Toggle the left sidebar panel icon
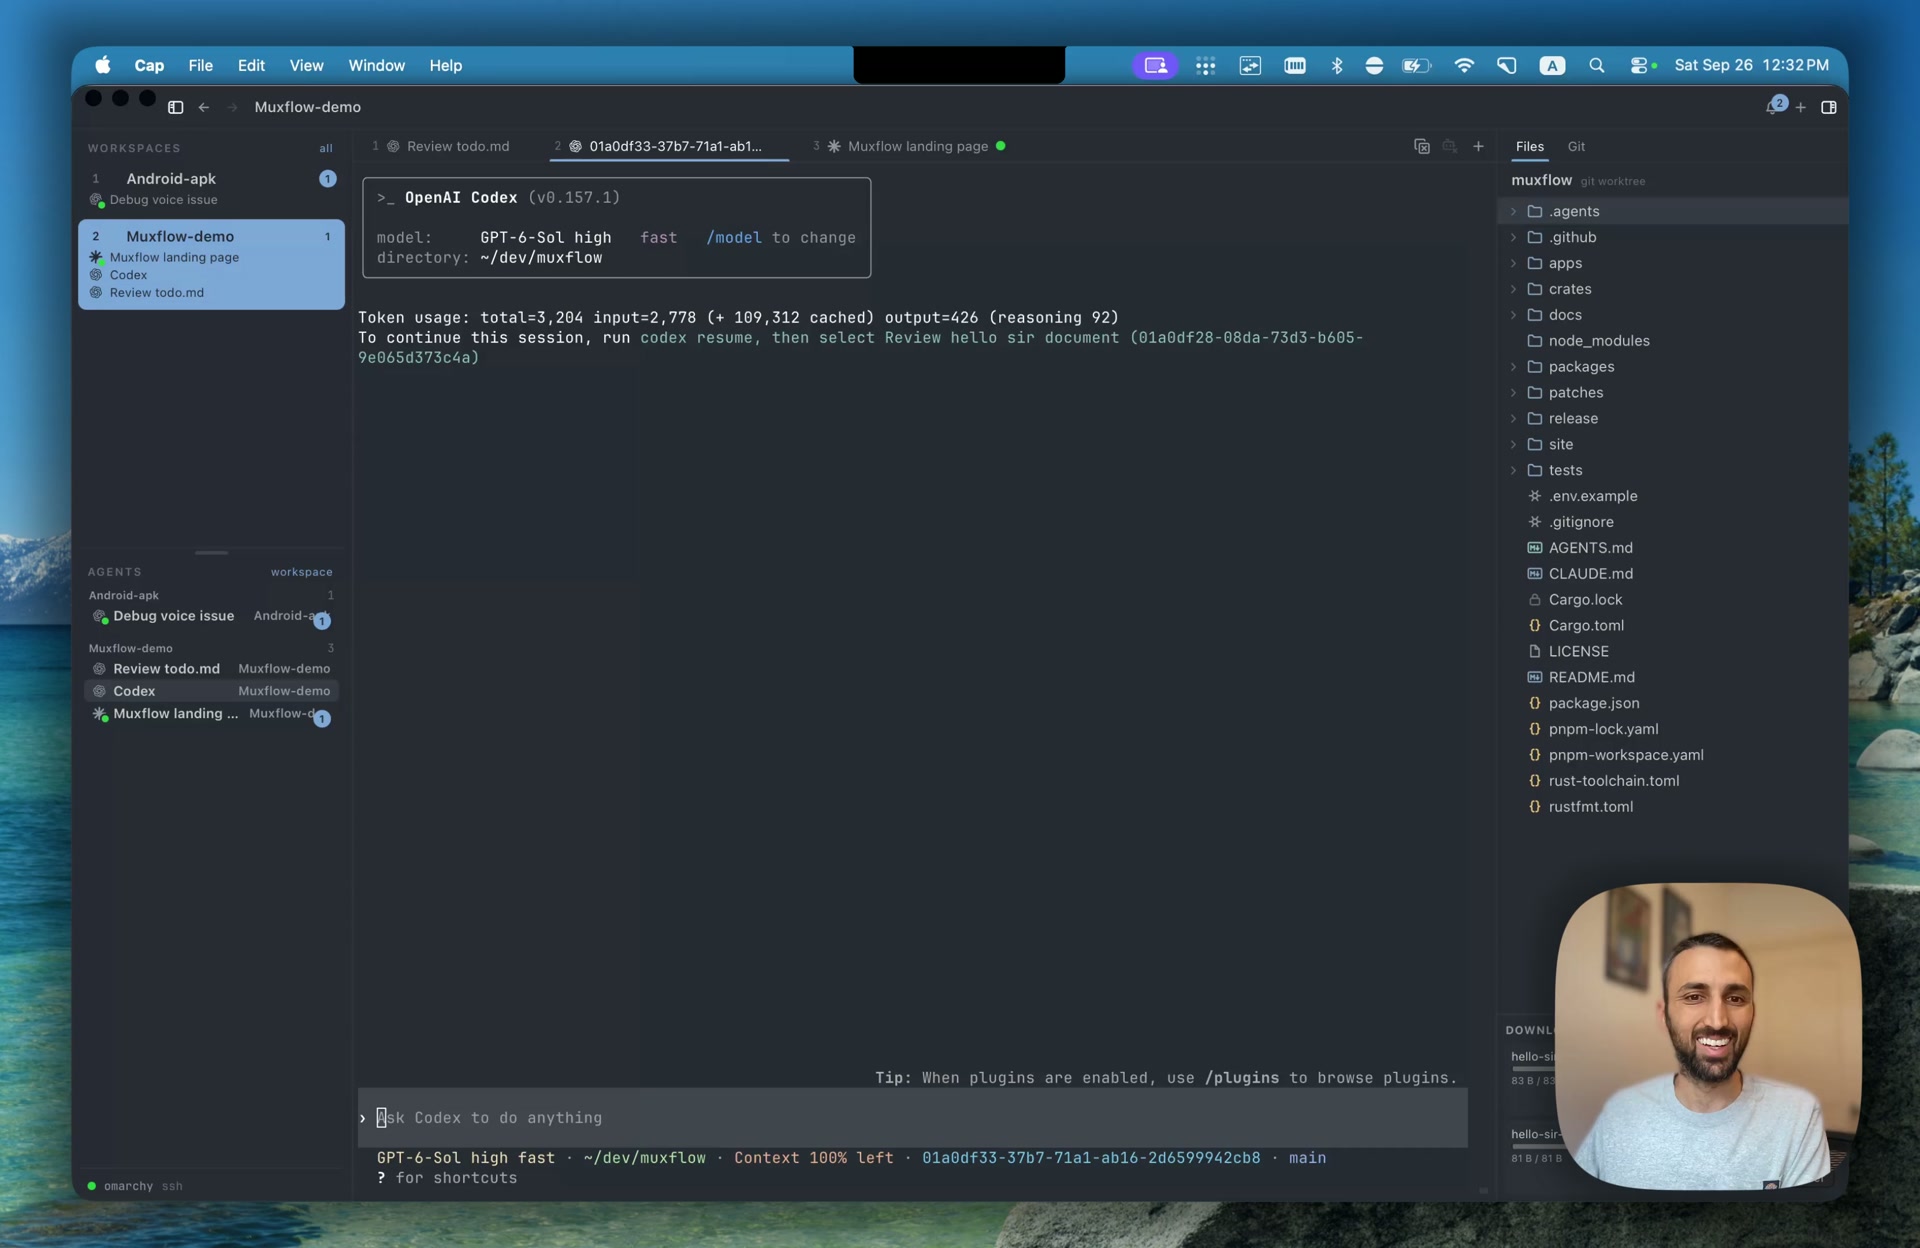The height and width of the screenshot is (1248, 1920). coord(175,107)
